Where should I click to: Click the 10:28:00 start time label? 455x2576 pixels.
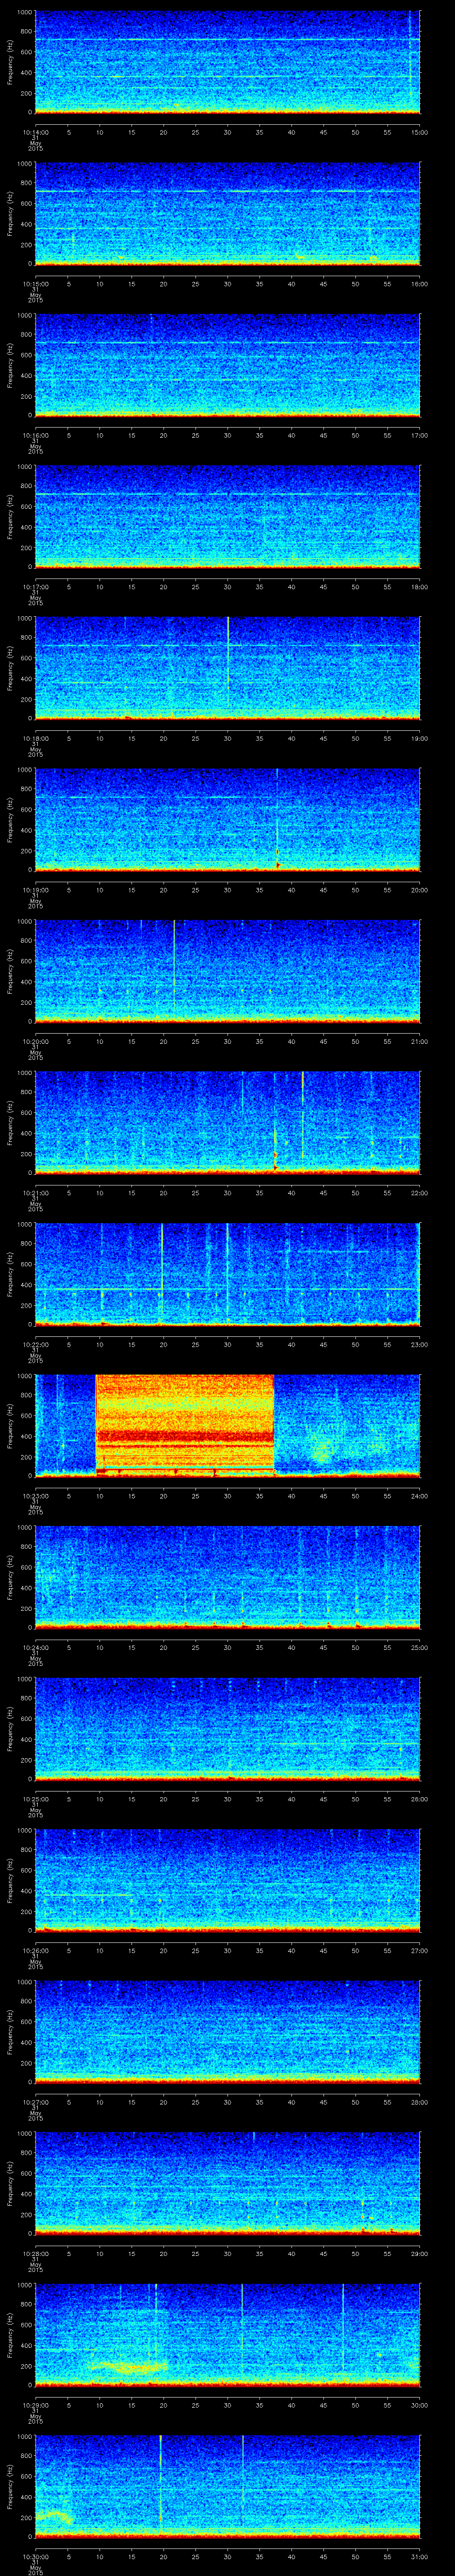point(35,2254)
